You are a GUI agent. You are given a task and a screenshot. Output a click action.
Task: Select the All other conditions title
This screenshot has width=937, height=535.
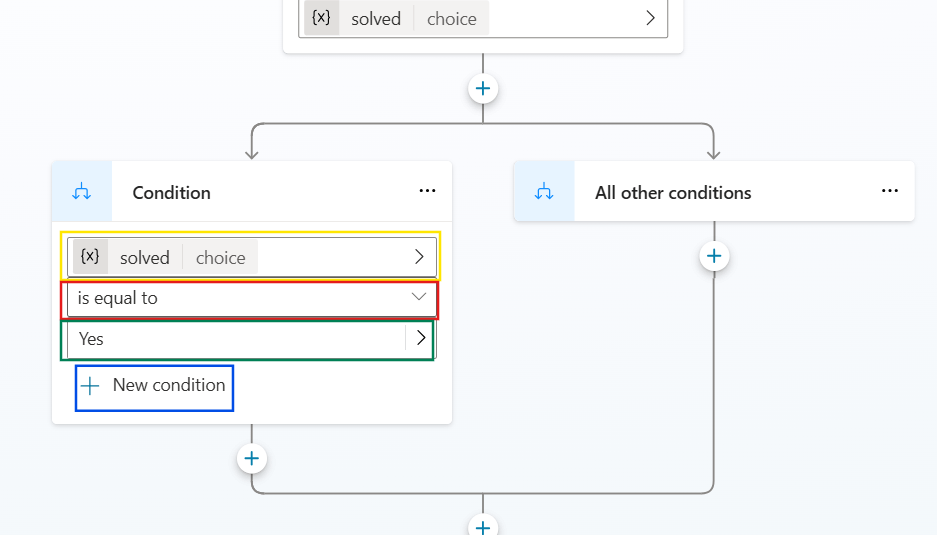[673, 192]
